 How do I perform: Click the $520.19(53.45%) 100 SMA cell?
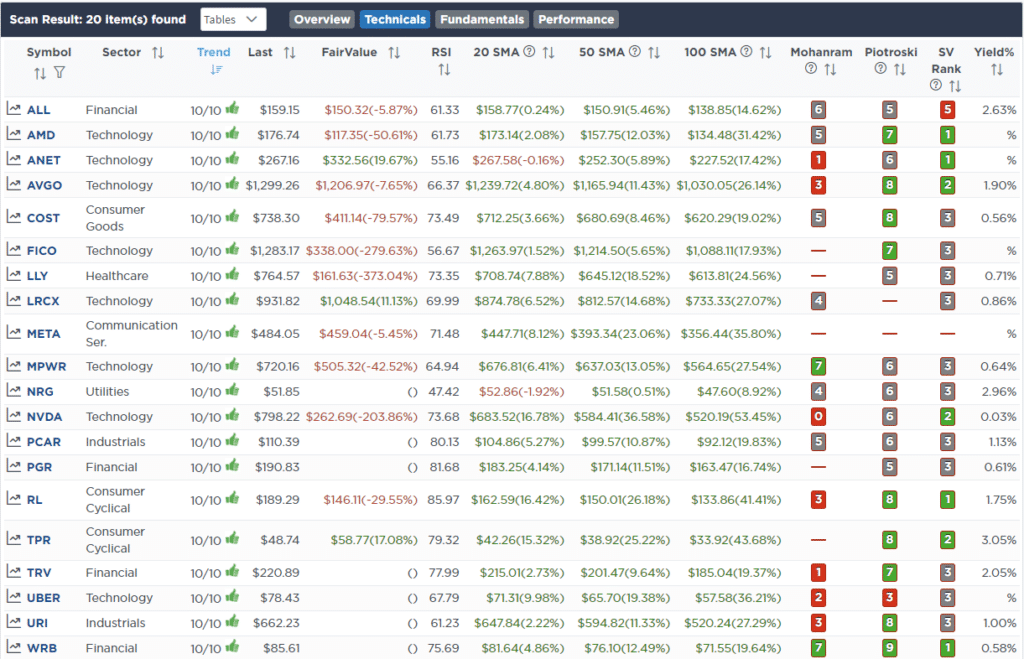pyautogui.click(x=733, y=417)
